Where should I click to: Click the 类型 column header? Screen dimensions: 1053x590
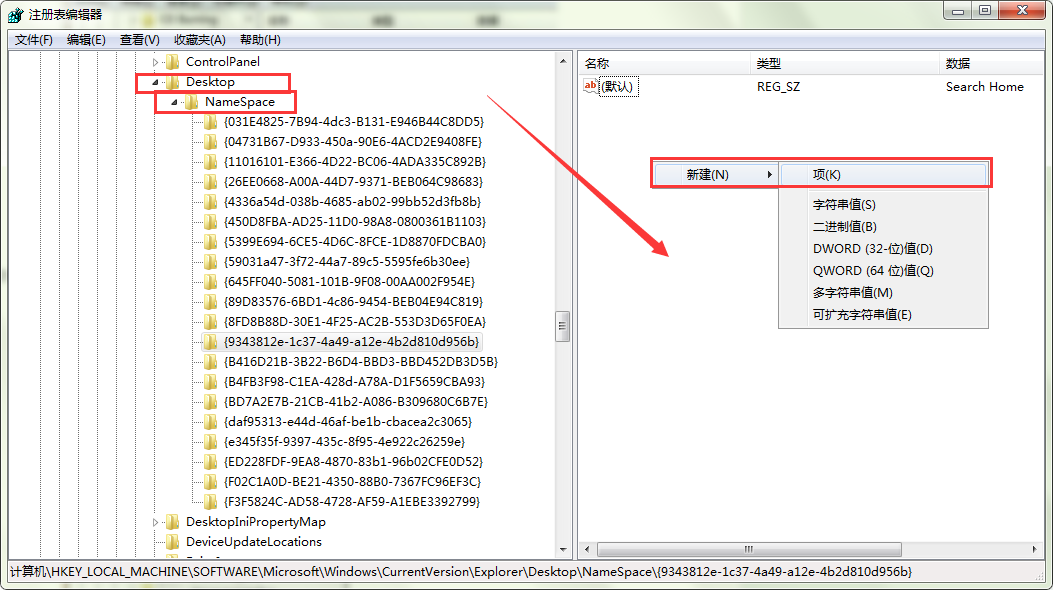768,64
